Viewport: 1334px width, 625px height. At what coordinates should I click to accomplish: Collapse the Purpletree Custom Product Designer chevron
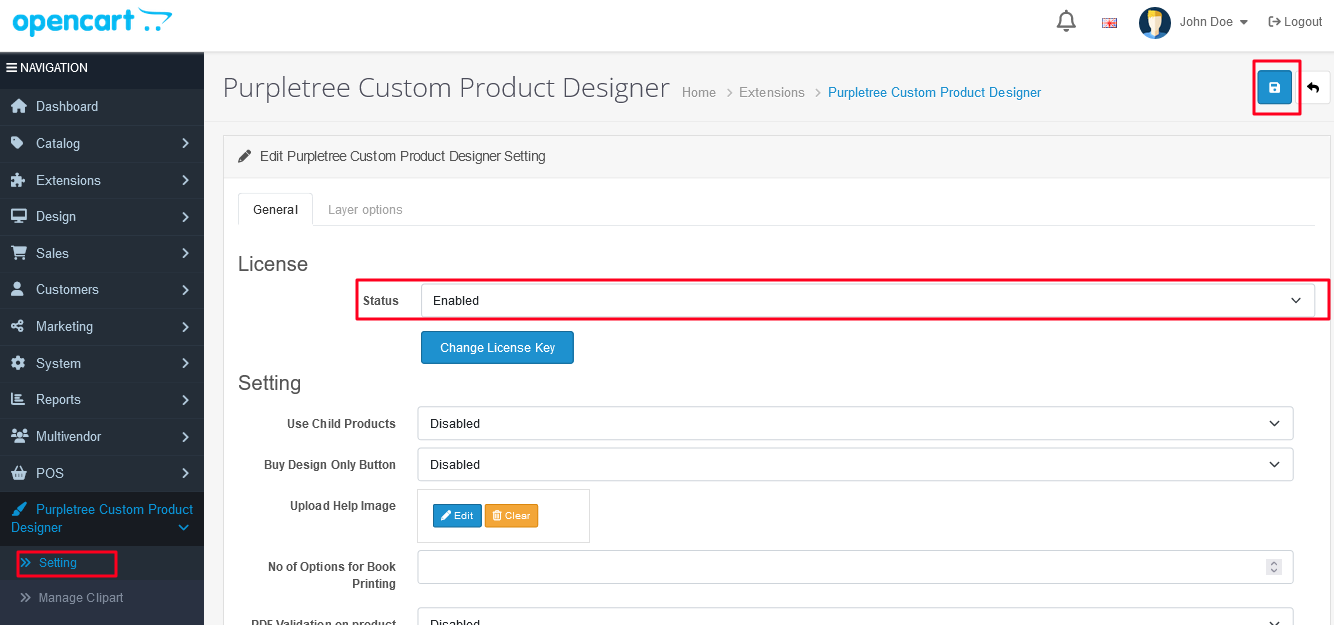tap(184, 528)
